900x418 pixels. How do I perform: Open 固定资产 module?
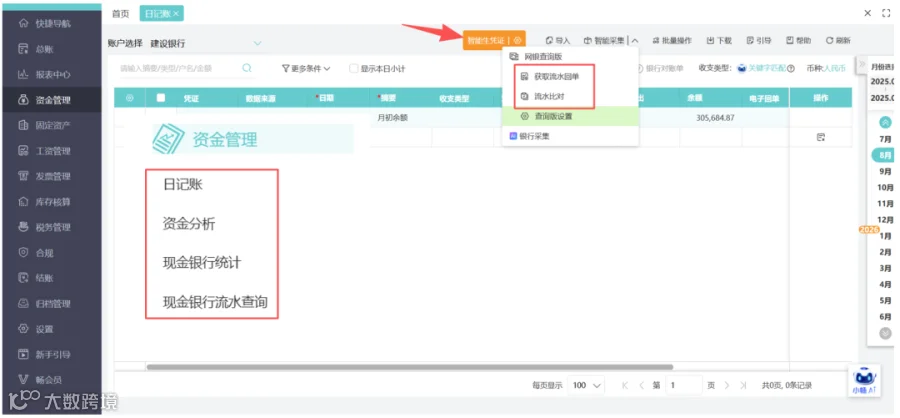(44, 125)
